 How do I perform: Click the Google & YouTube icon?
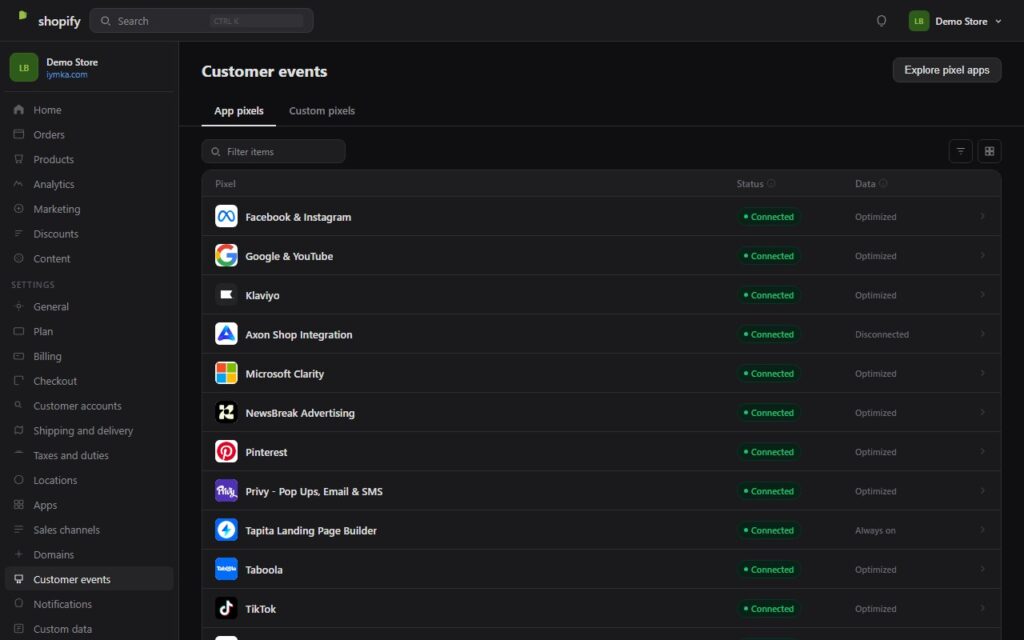coord(226,255)
